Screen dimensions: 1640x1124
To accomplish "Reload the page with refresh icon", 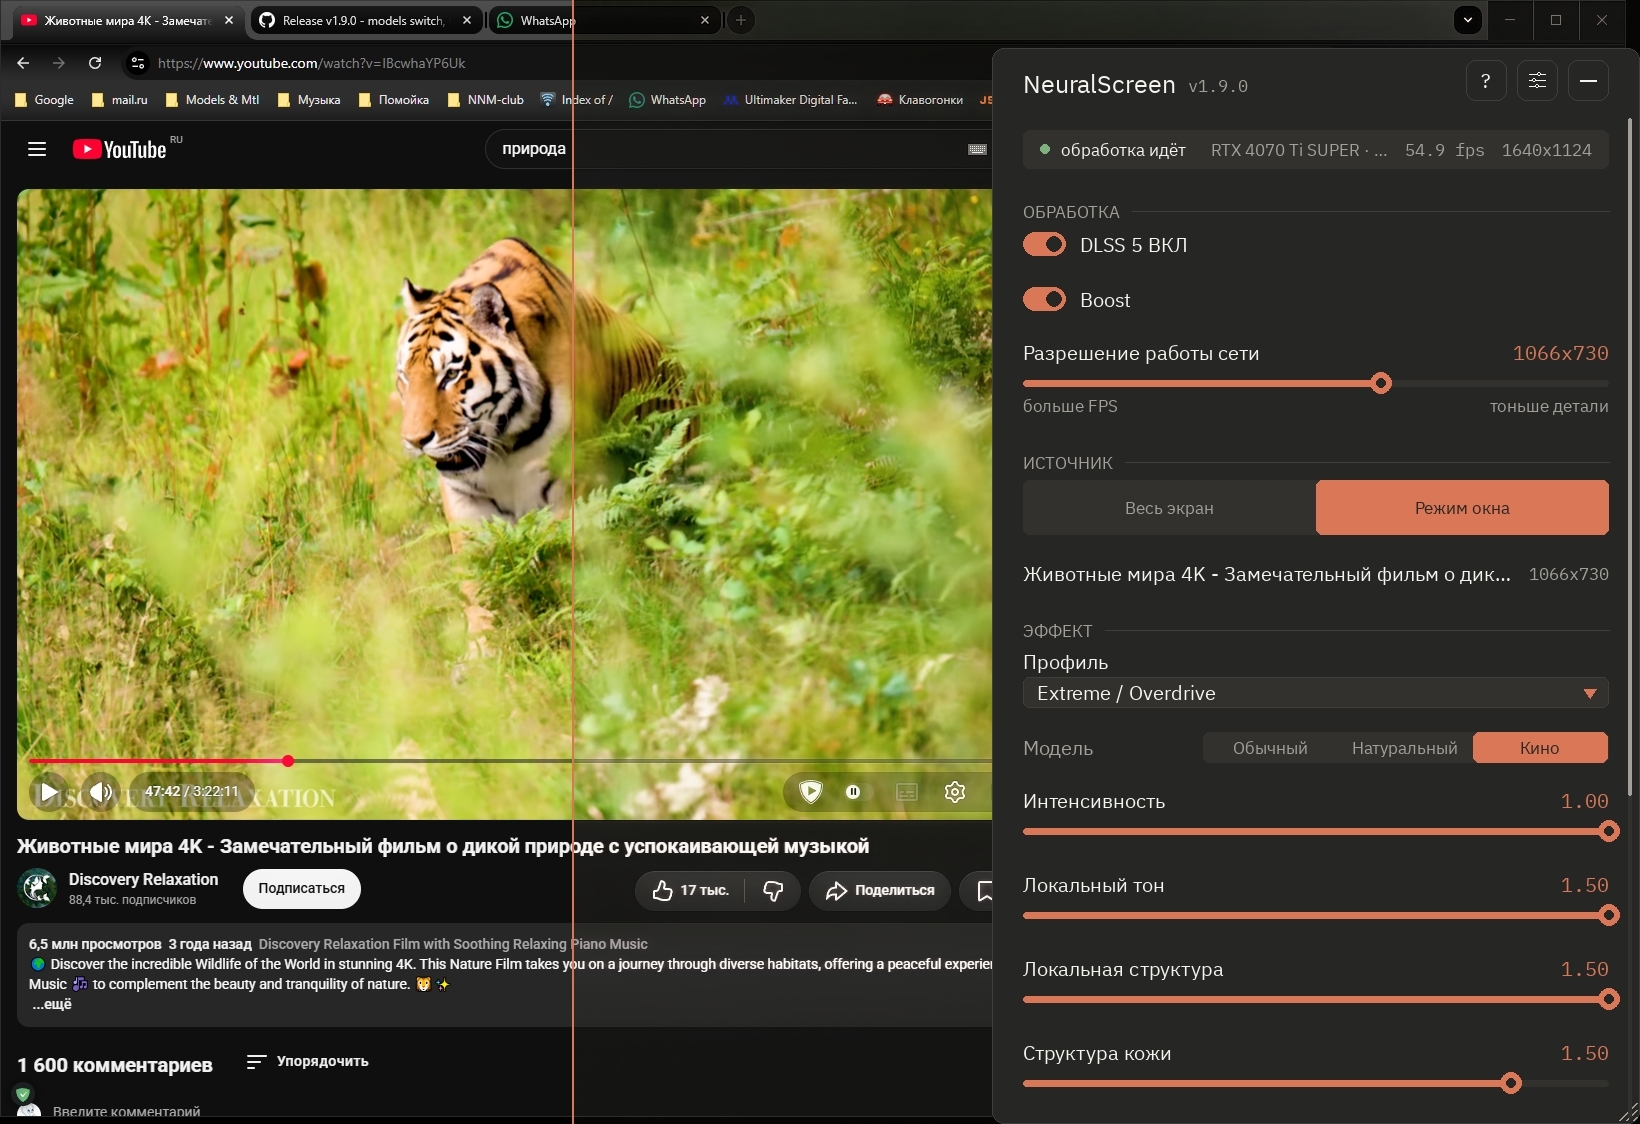I will pyautogui.click(x=95, y=63).
